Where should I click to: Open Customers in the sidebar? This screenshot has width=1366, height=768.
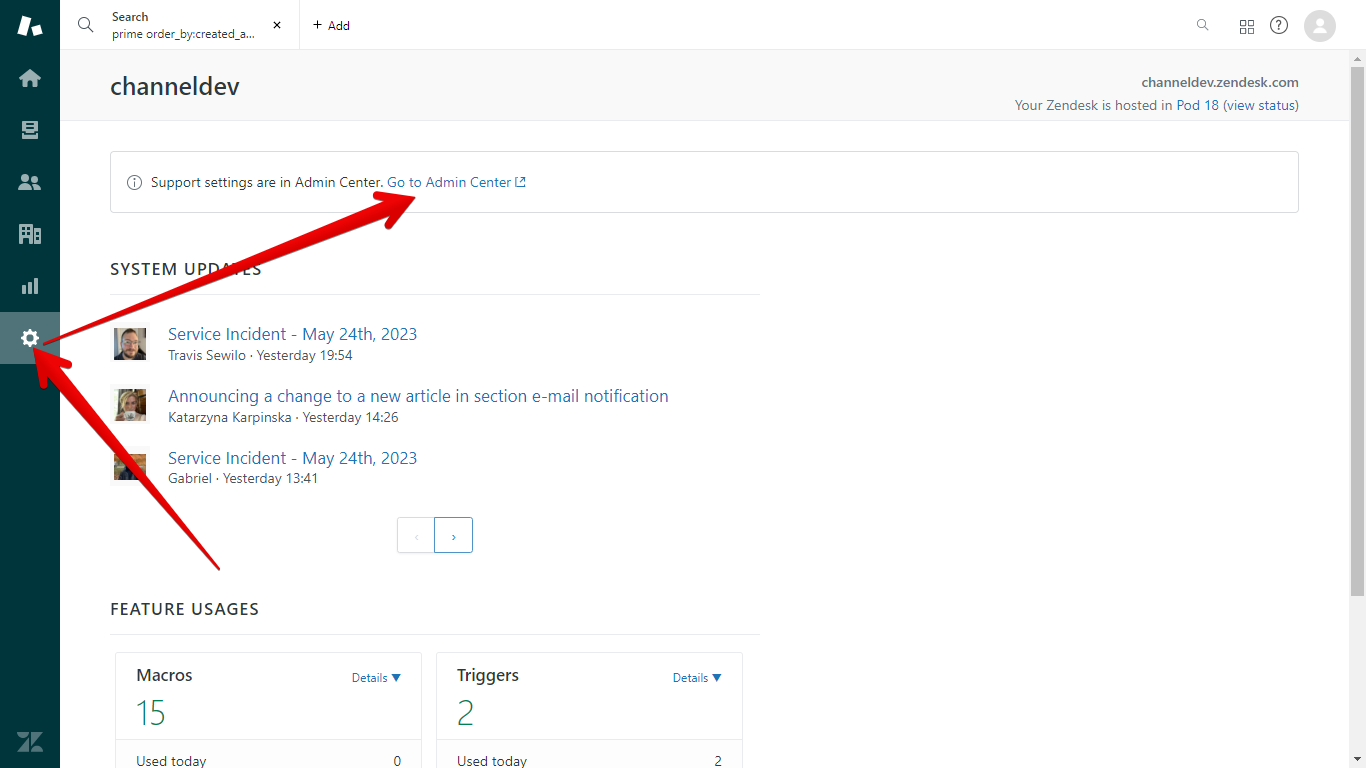coord(30,182)
